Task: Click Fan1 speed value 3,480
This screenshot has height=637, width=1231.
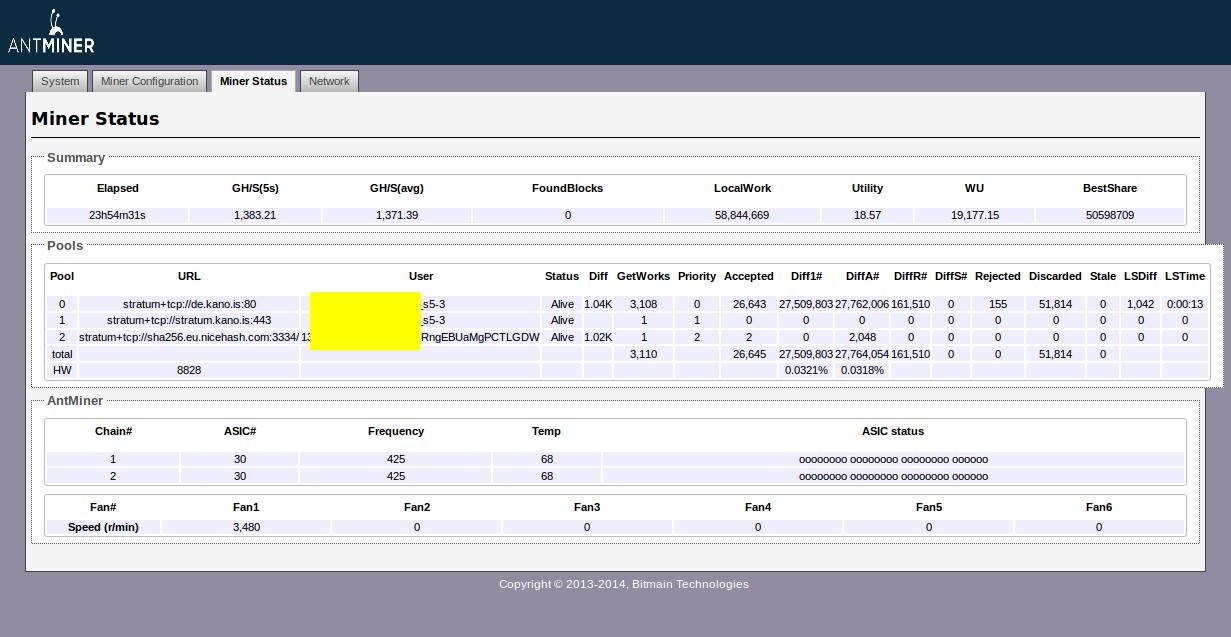Action: (246, 527)
